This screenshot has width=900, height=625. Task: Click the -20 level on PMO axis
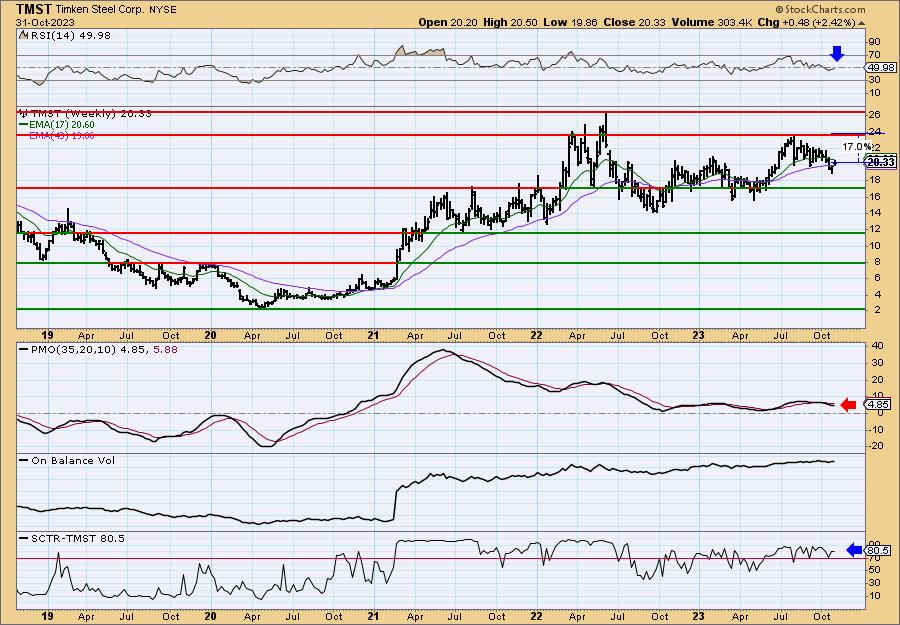coord(875,445)
